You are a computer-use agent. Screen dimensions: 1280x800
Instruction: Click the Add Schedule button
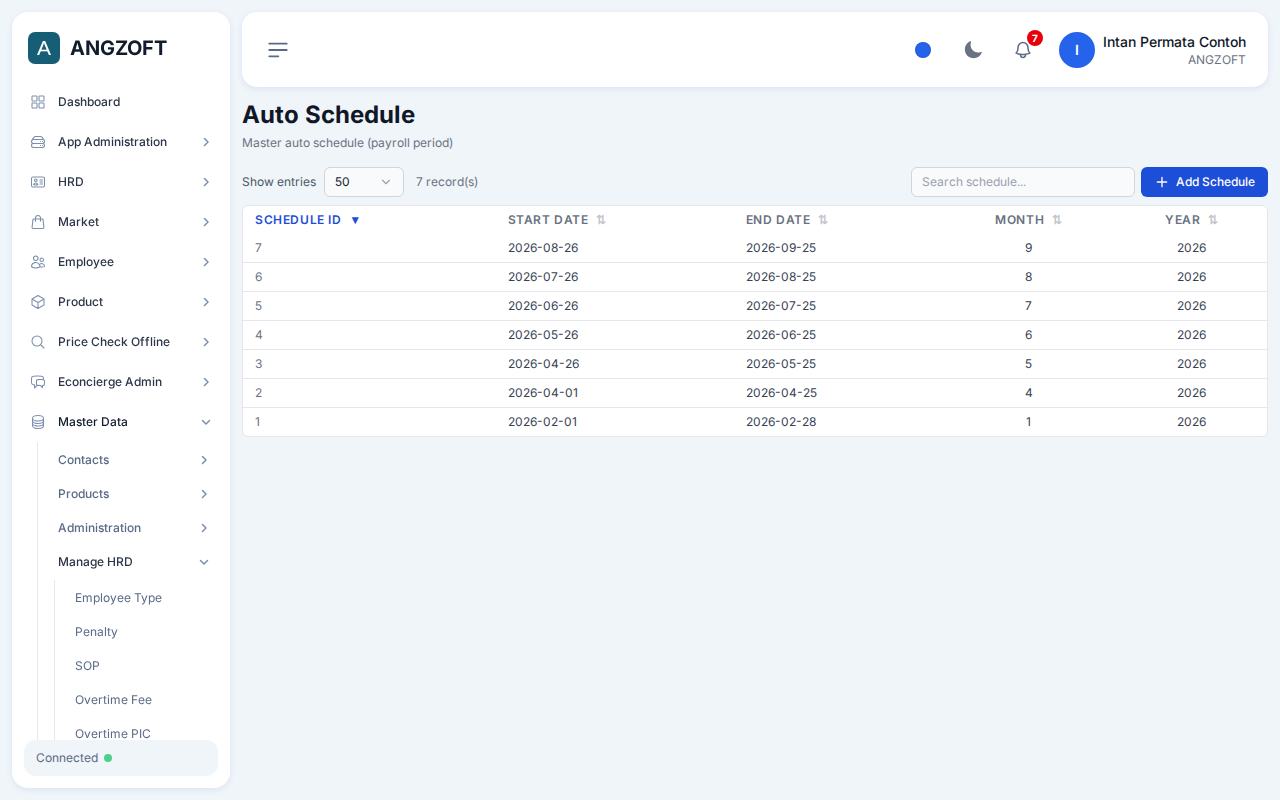(x=1204, y=182)
